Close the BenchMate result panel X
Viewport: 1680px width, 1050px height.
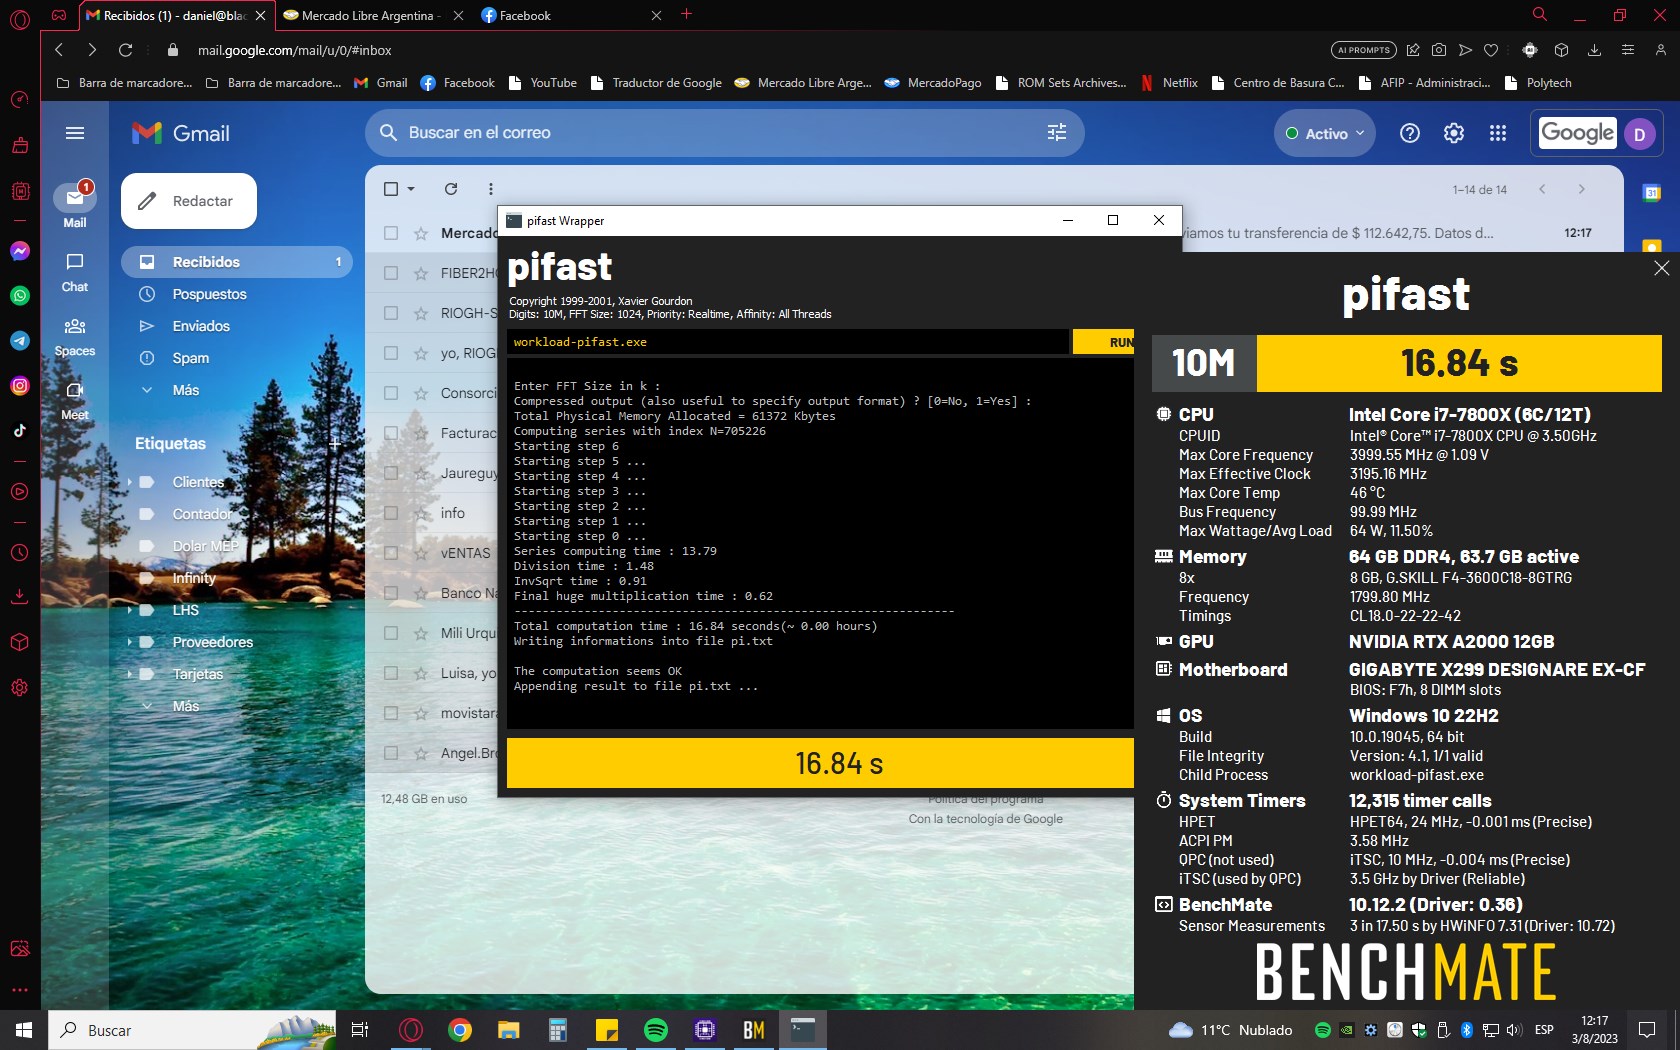[x=1662, y=268]
